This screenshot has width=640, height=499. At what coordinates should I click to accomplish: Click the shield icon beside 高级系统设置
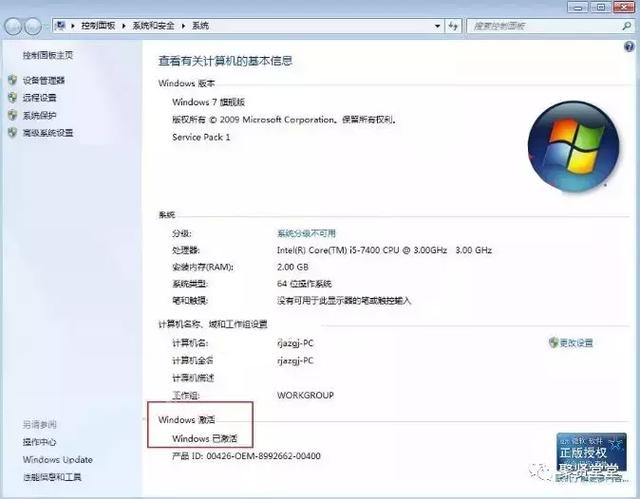(x=13, y=132)
